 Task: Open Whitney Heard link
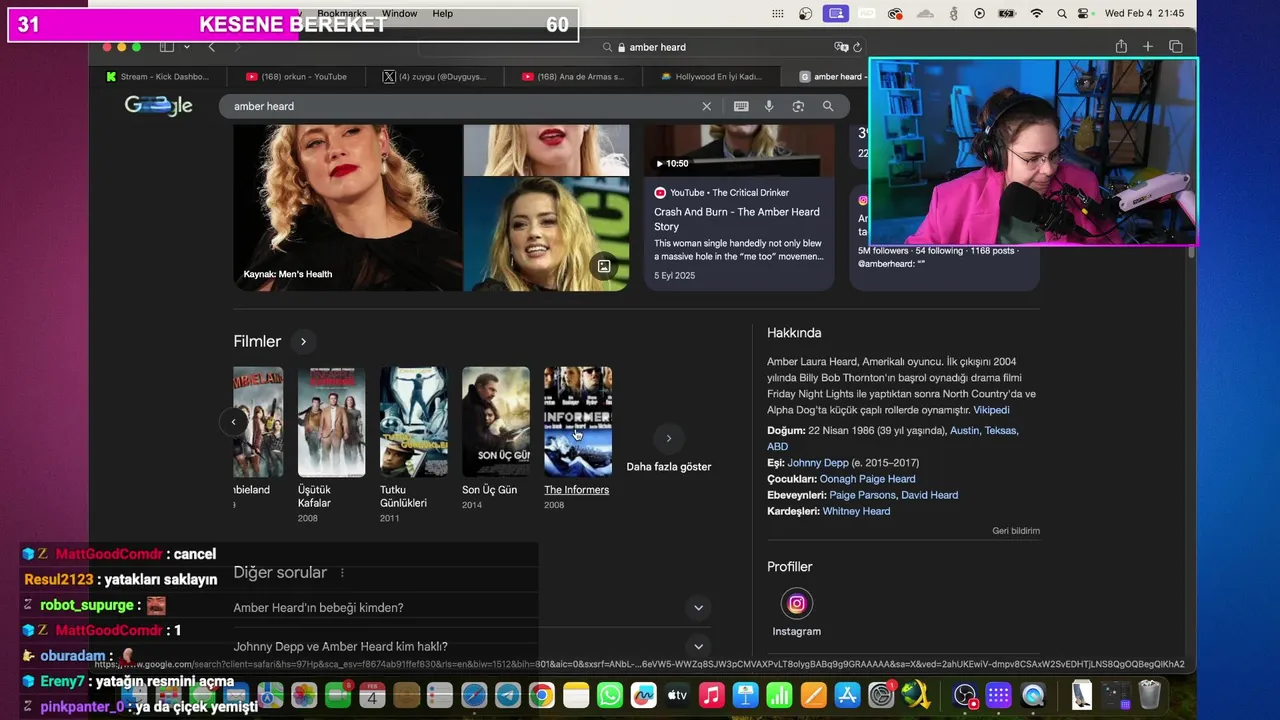856,511
